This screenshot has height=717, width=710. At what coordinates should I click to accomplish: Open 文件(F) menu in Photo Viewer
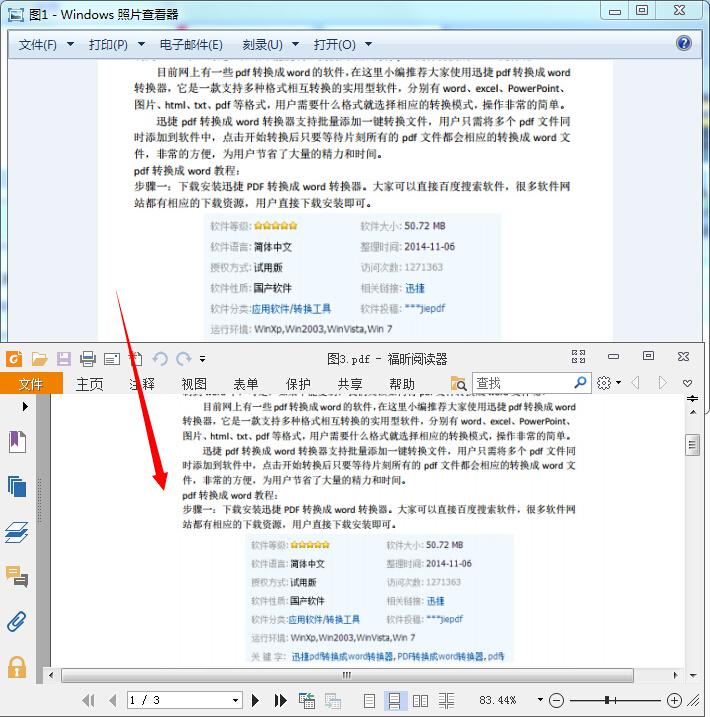pyautogui.click(x=46, y=44)
